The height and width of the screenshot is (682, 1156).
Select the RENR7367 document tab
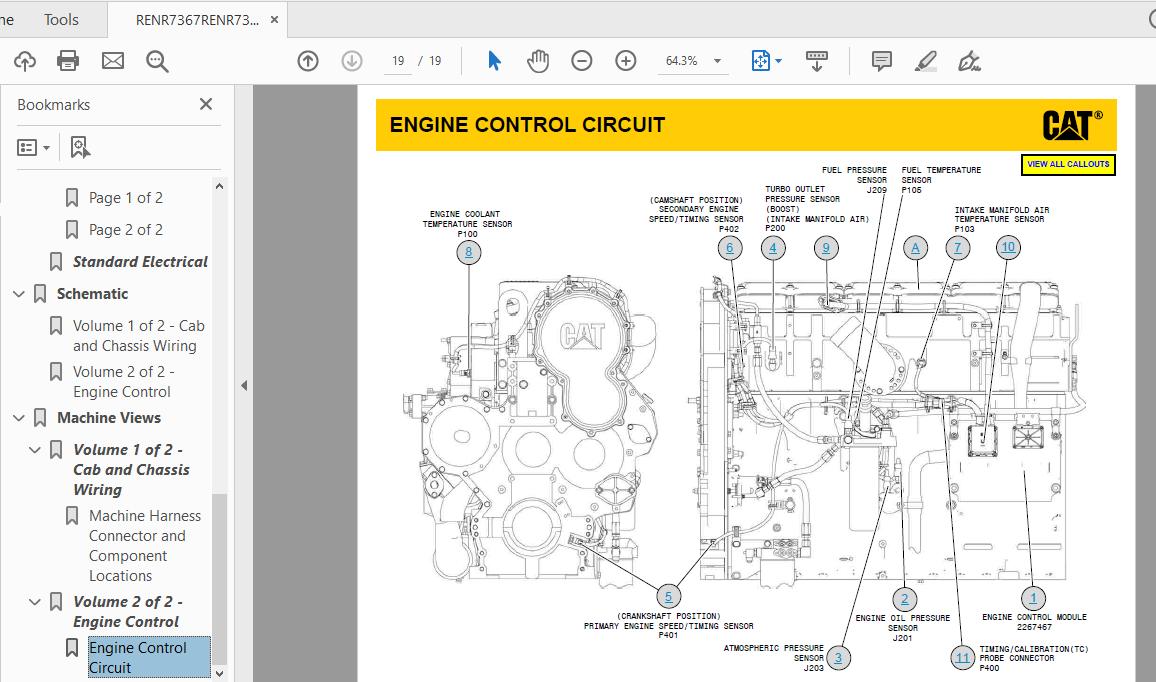pos(197,20)
